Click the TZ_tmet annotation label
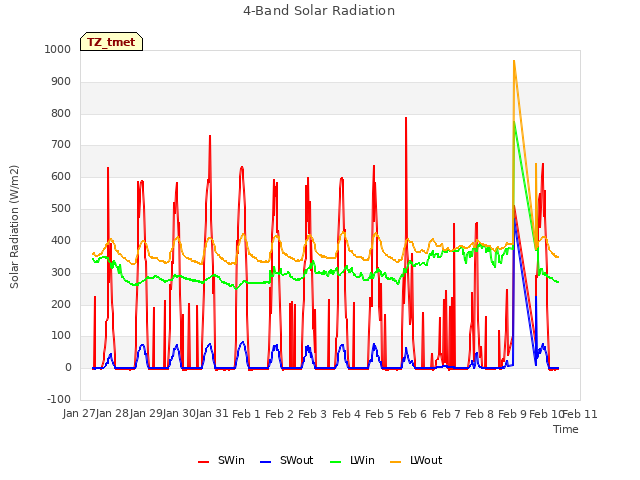The height and width of the screenshot is (480, 640). [x=111, y=42]
